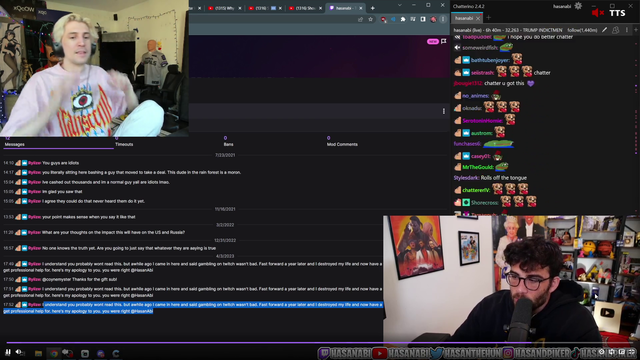Click username Stylesdark in chat
Image resolution: width=640 pixels, height=360 pixels.
pos(466,178)
